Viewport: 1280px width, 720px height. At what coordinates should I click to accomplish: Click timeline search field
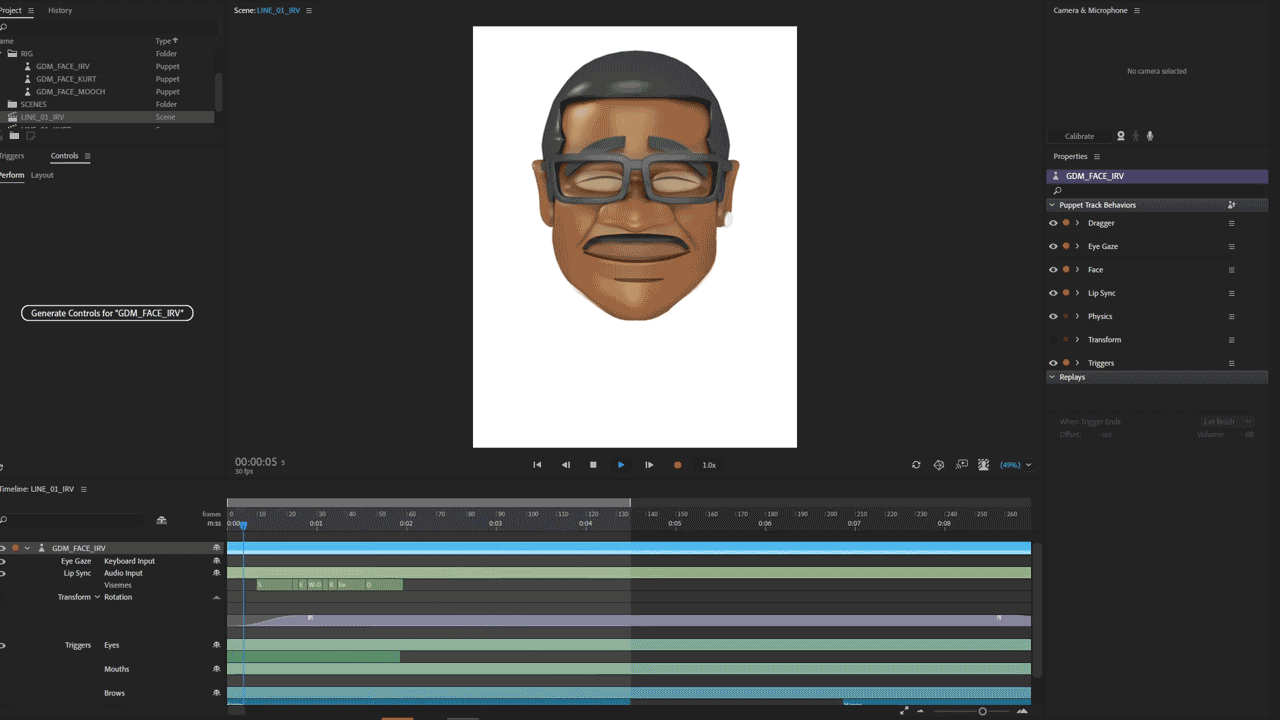[x=74, y=520]
